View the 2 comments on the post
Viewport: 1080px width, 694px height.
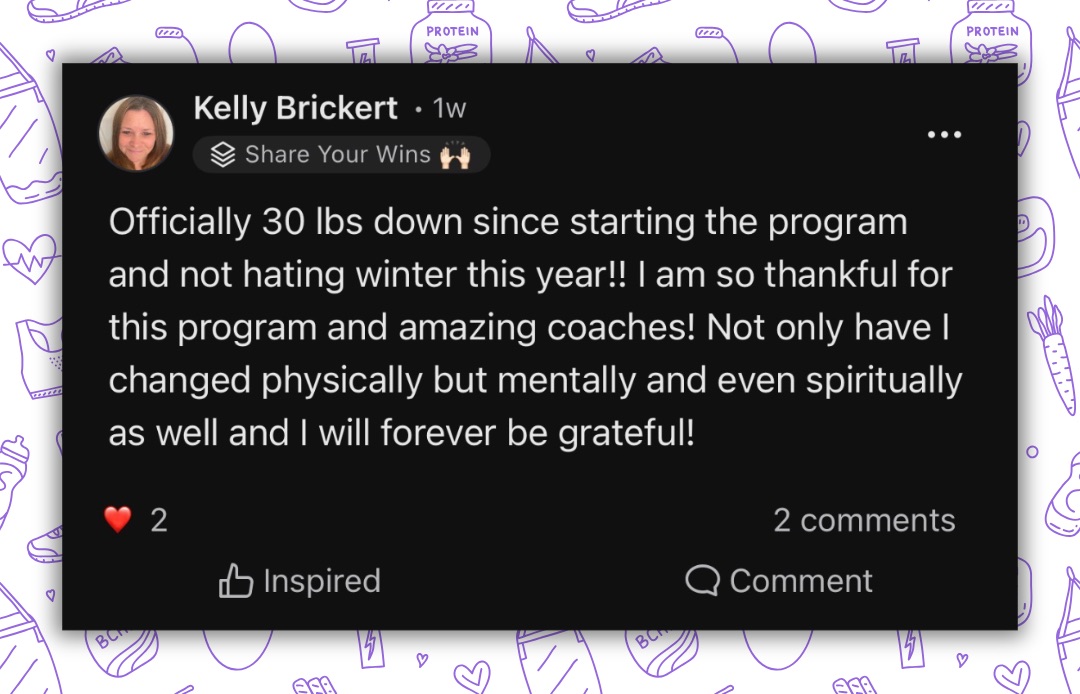(x=864, y=520)
